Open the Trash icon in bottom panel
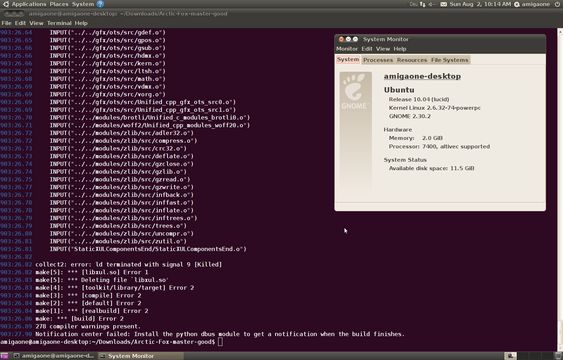 (x=557, y=356)
